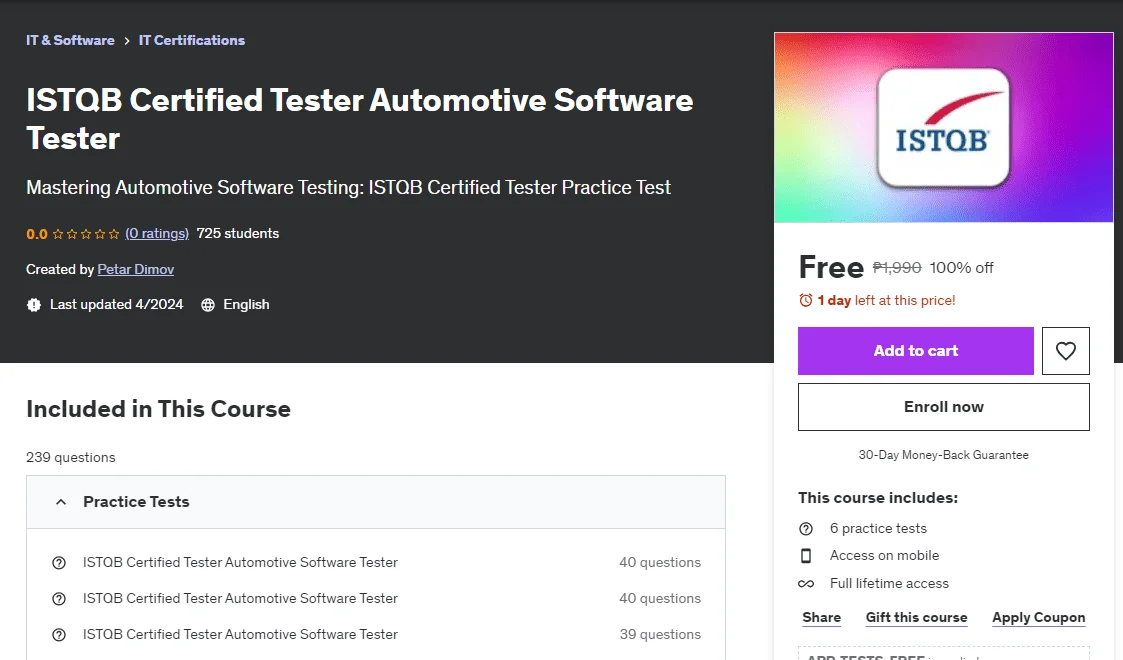Click question icon of second practice test row
Viewport: 1123px width, 660px height.
pyautogui.click(x=59, y=599)
